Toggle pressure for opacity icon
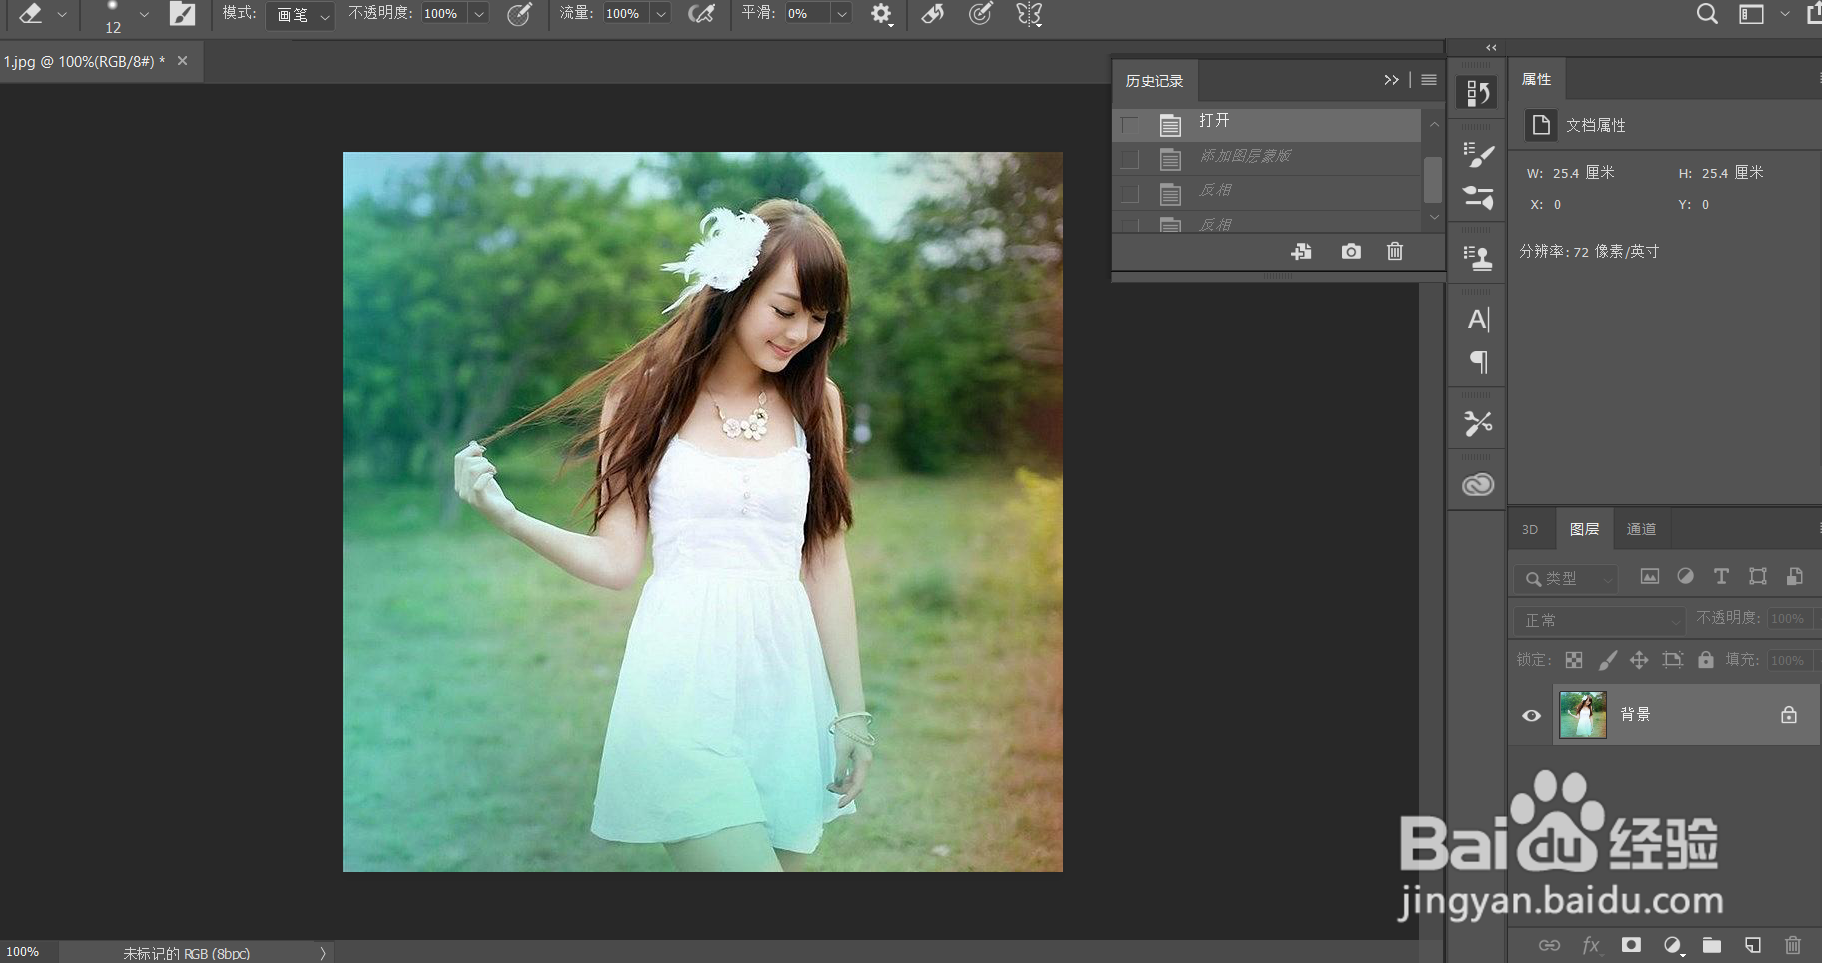 (519, 13)
